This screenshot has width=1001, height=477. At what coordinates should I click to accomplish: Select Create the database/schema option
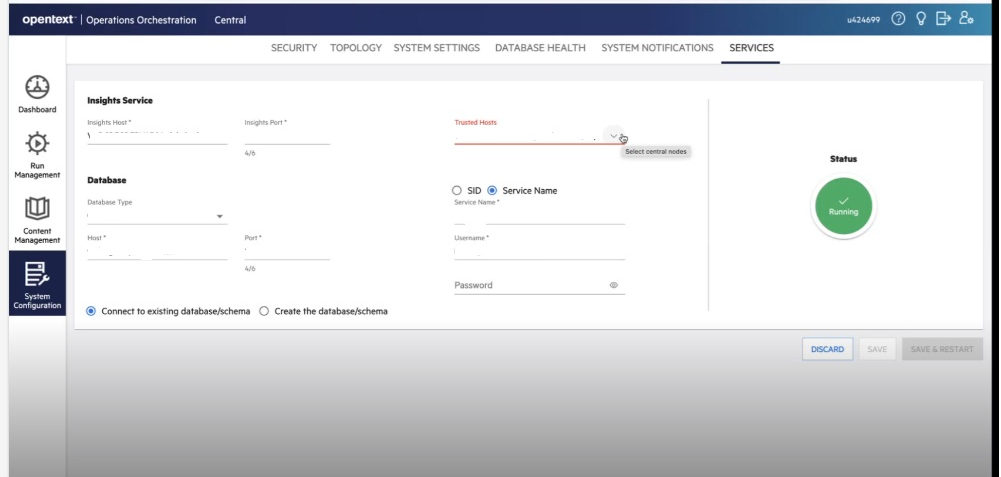point(264,311)
